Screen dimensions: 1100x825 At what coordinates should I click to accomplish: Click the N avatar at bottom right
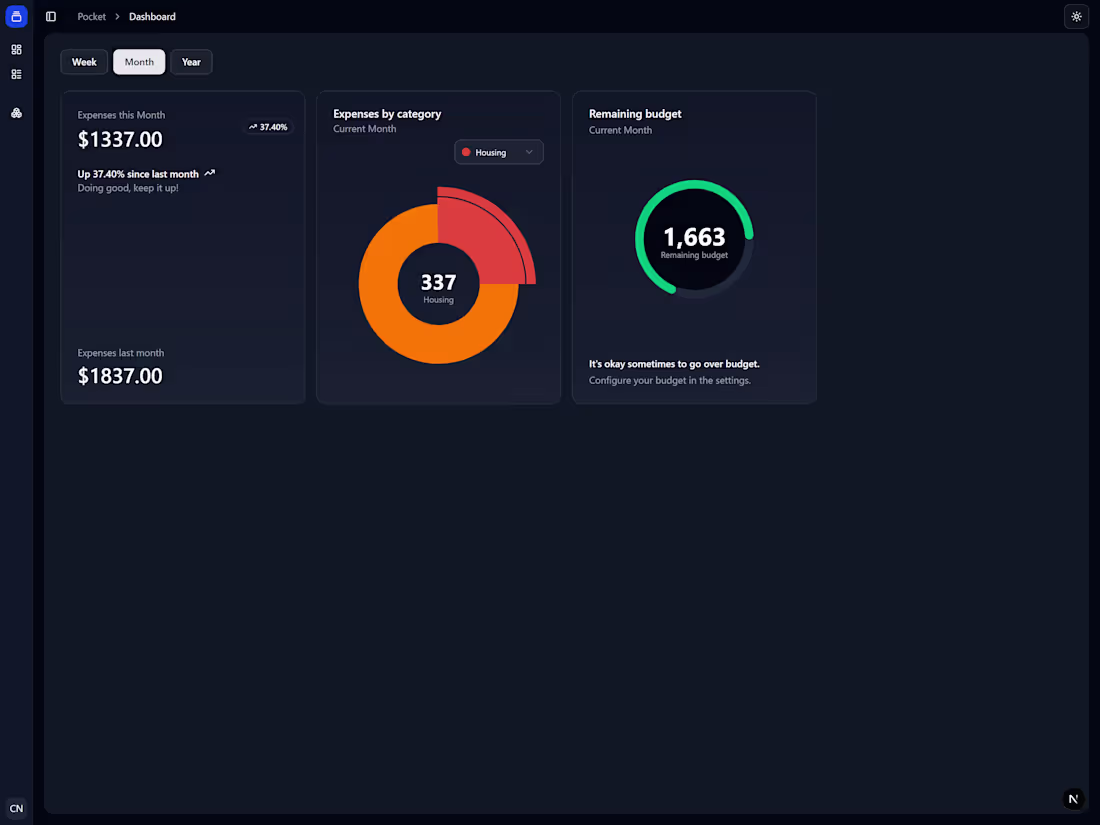[1073, 798]
